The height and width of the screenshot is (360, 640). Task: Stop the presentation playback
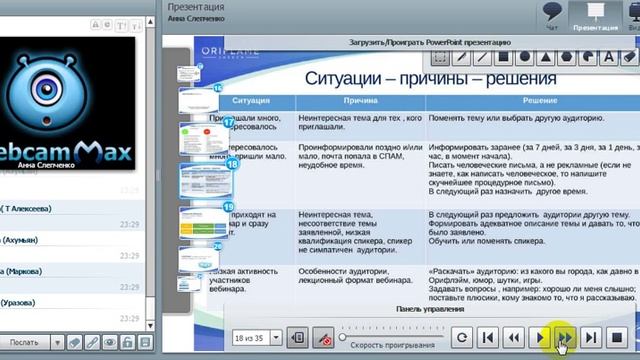click(x=617, y=338)
